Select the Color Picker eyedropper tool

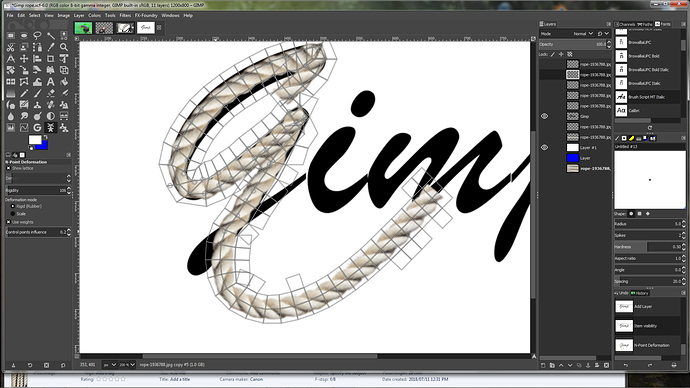click(x=51, y=47)
